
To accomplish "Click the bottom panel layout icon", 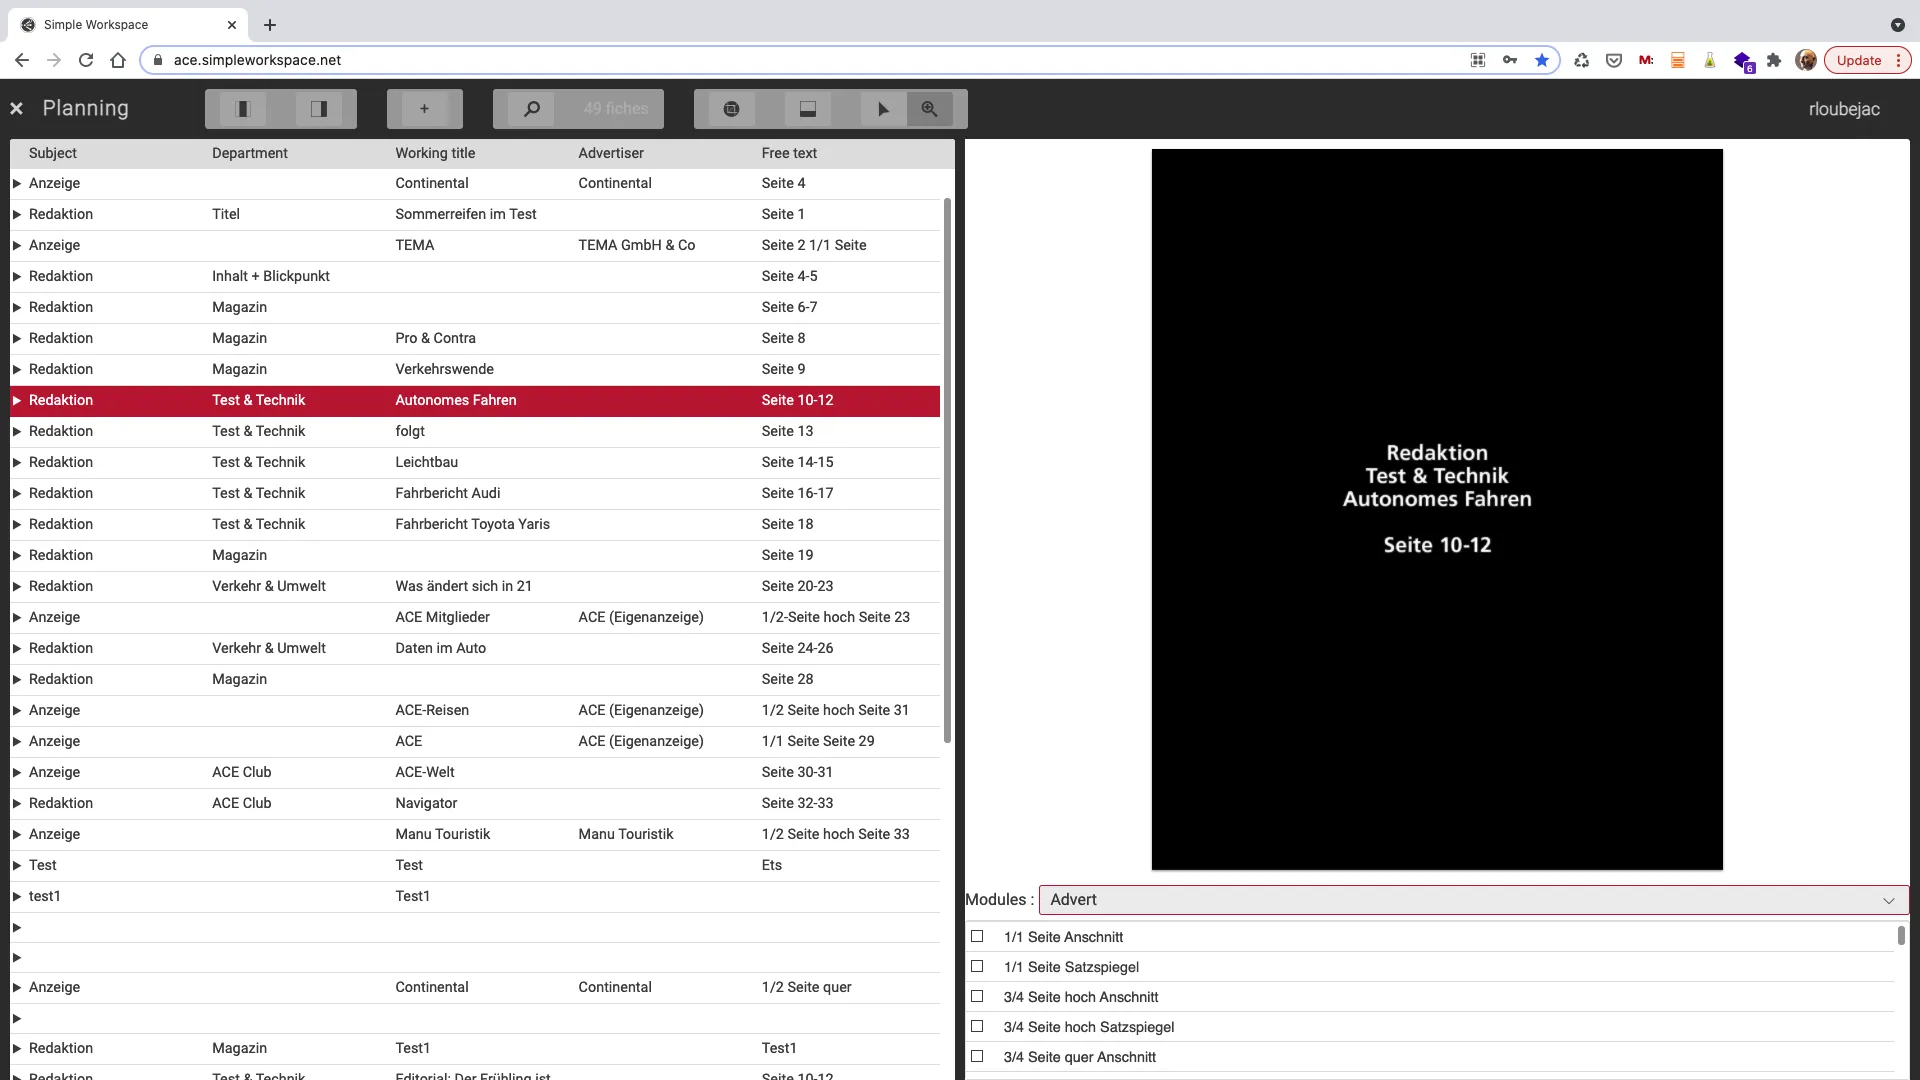I will click(808, 109).
